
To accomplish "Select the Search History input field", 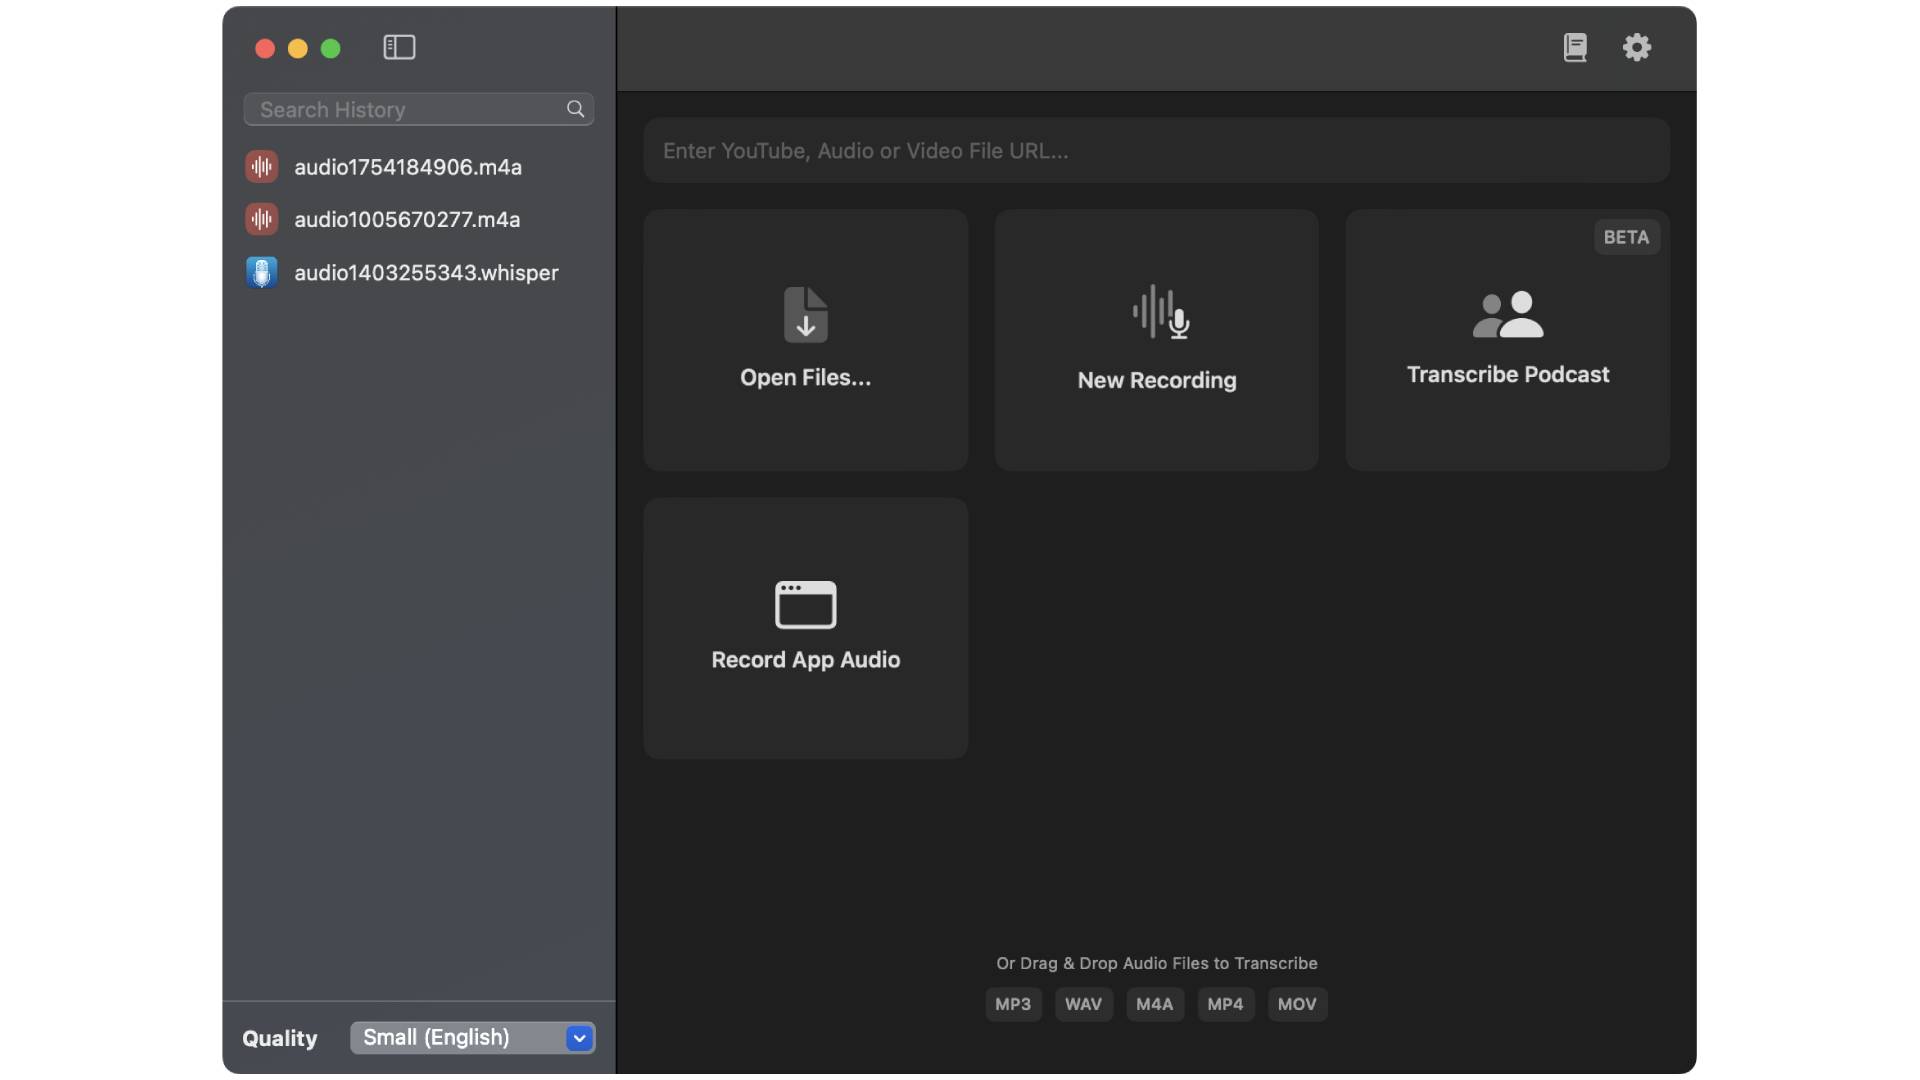I will (417, 108).
